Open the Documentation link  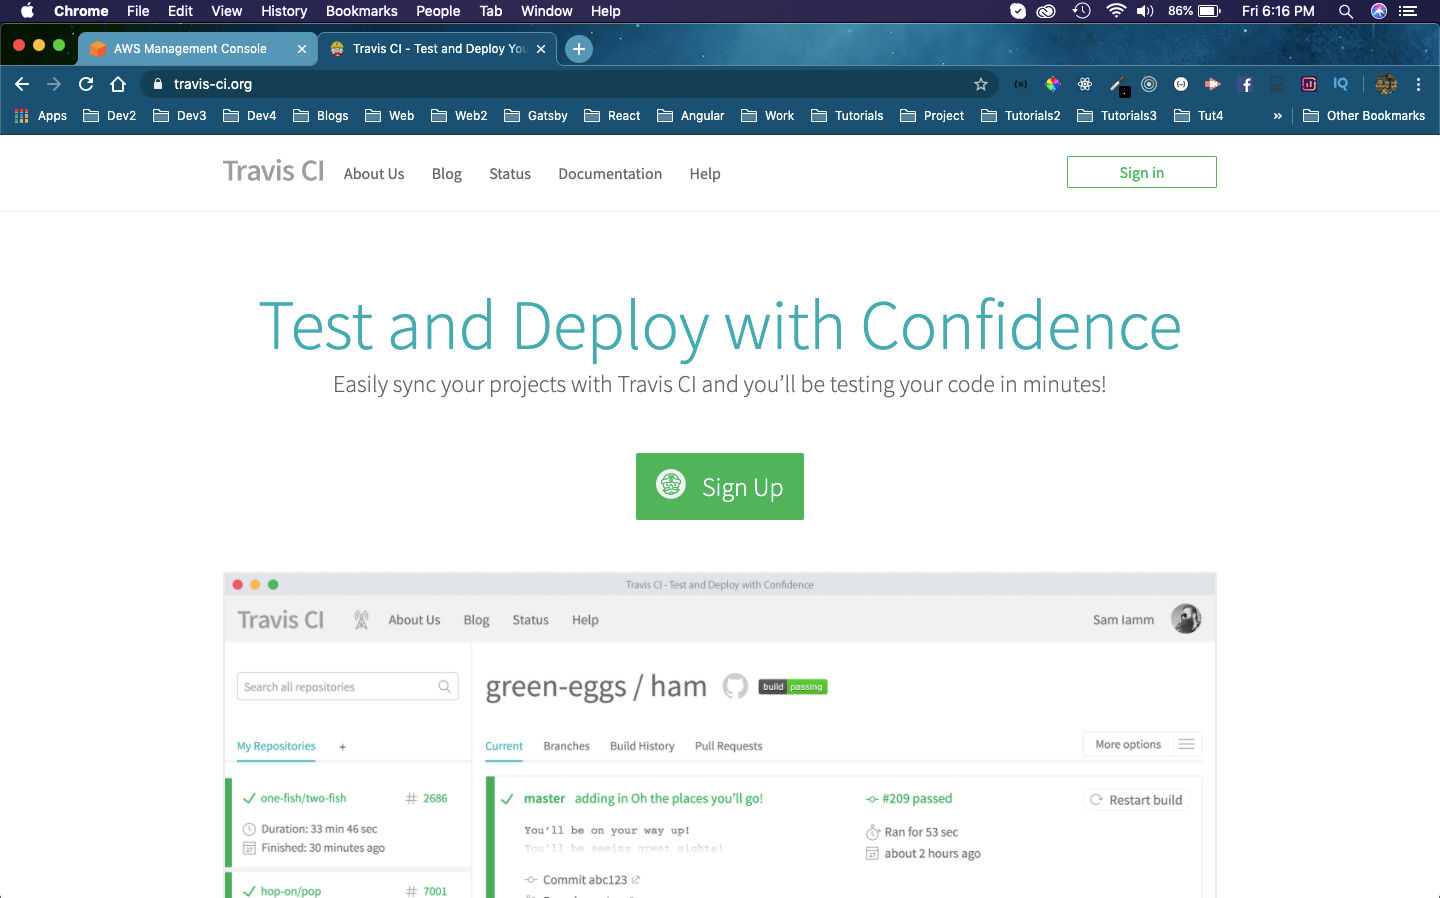coord(610,174)
